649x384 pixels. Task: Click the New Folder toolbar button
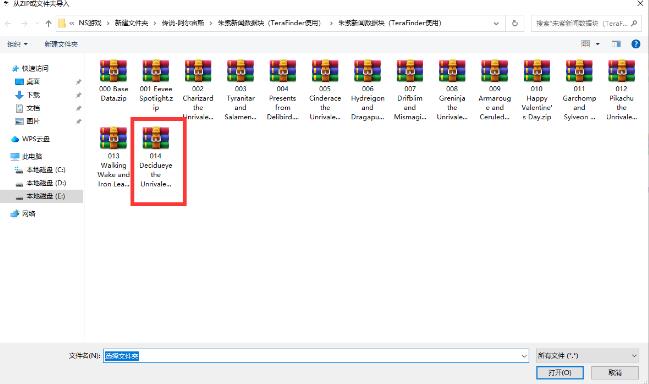[61, 44]
